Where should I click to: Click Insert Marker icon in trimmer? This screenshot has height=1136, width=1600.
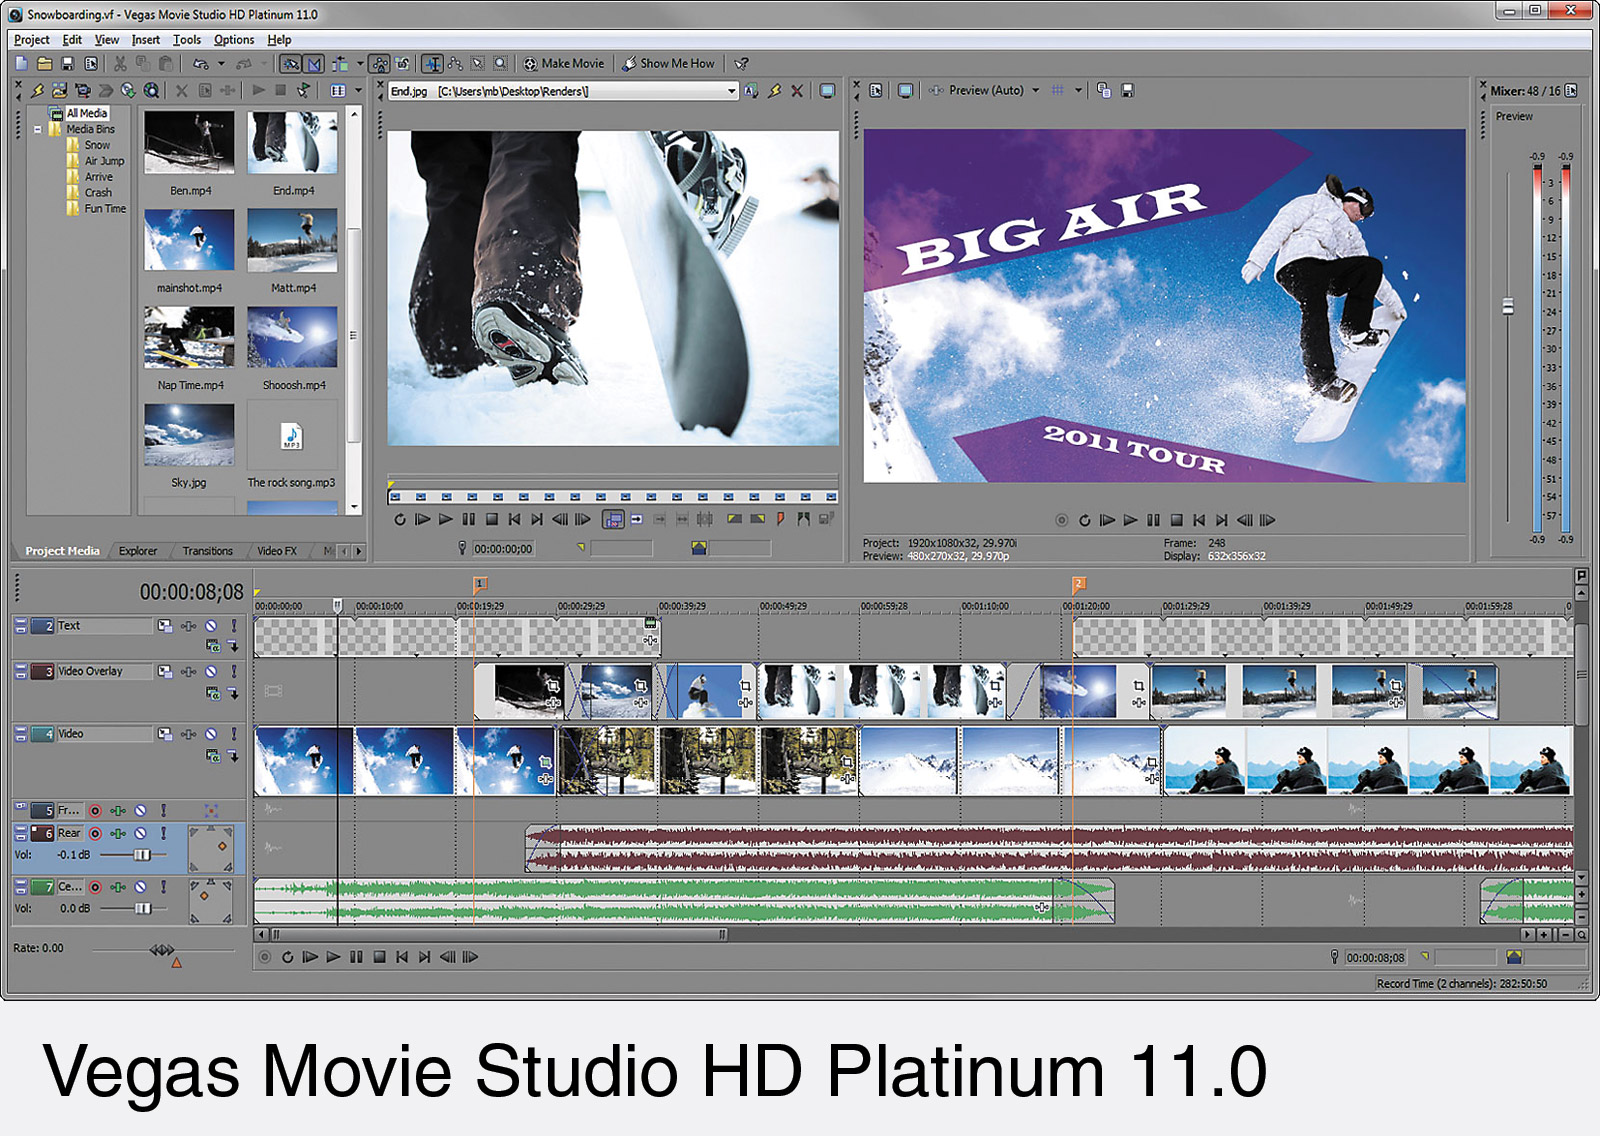coord(780,519)
